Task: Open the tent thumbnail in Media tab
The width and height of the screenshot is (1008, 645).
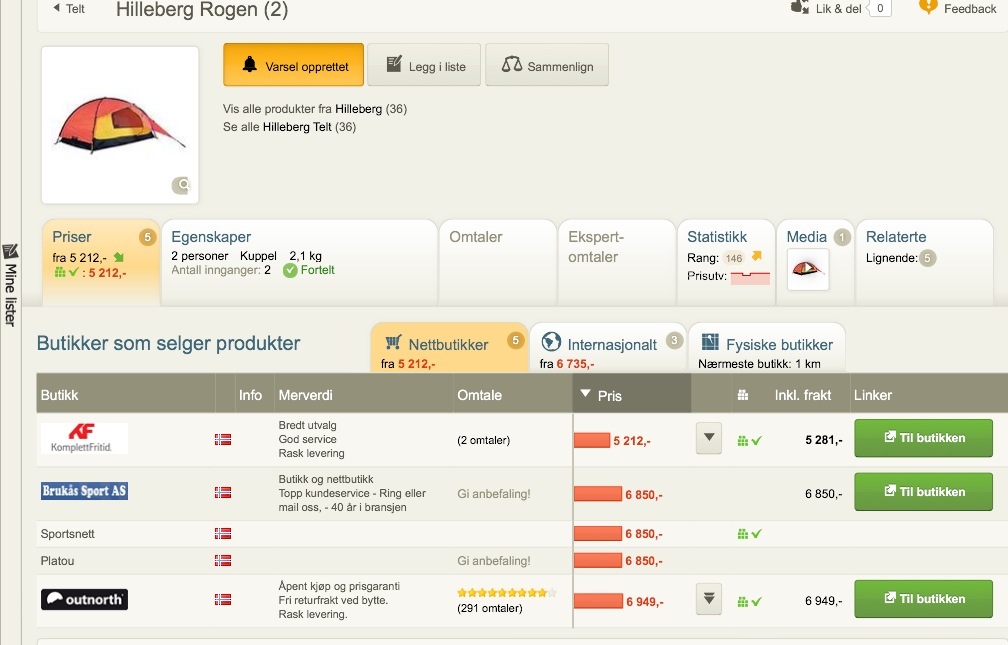Action: pos(808,270)
